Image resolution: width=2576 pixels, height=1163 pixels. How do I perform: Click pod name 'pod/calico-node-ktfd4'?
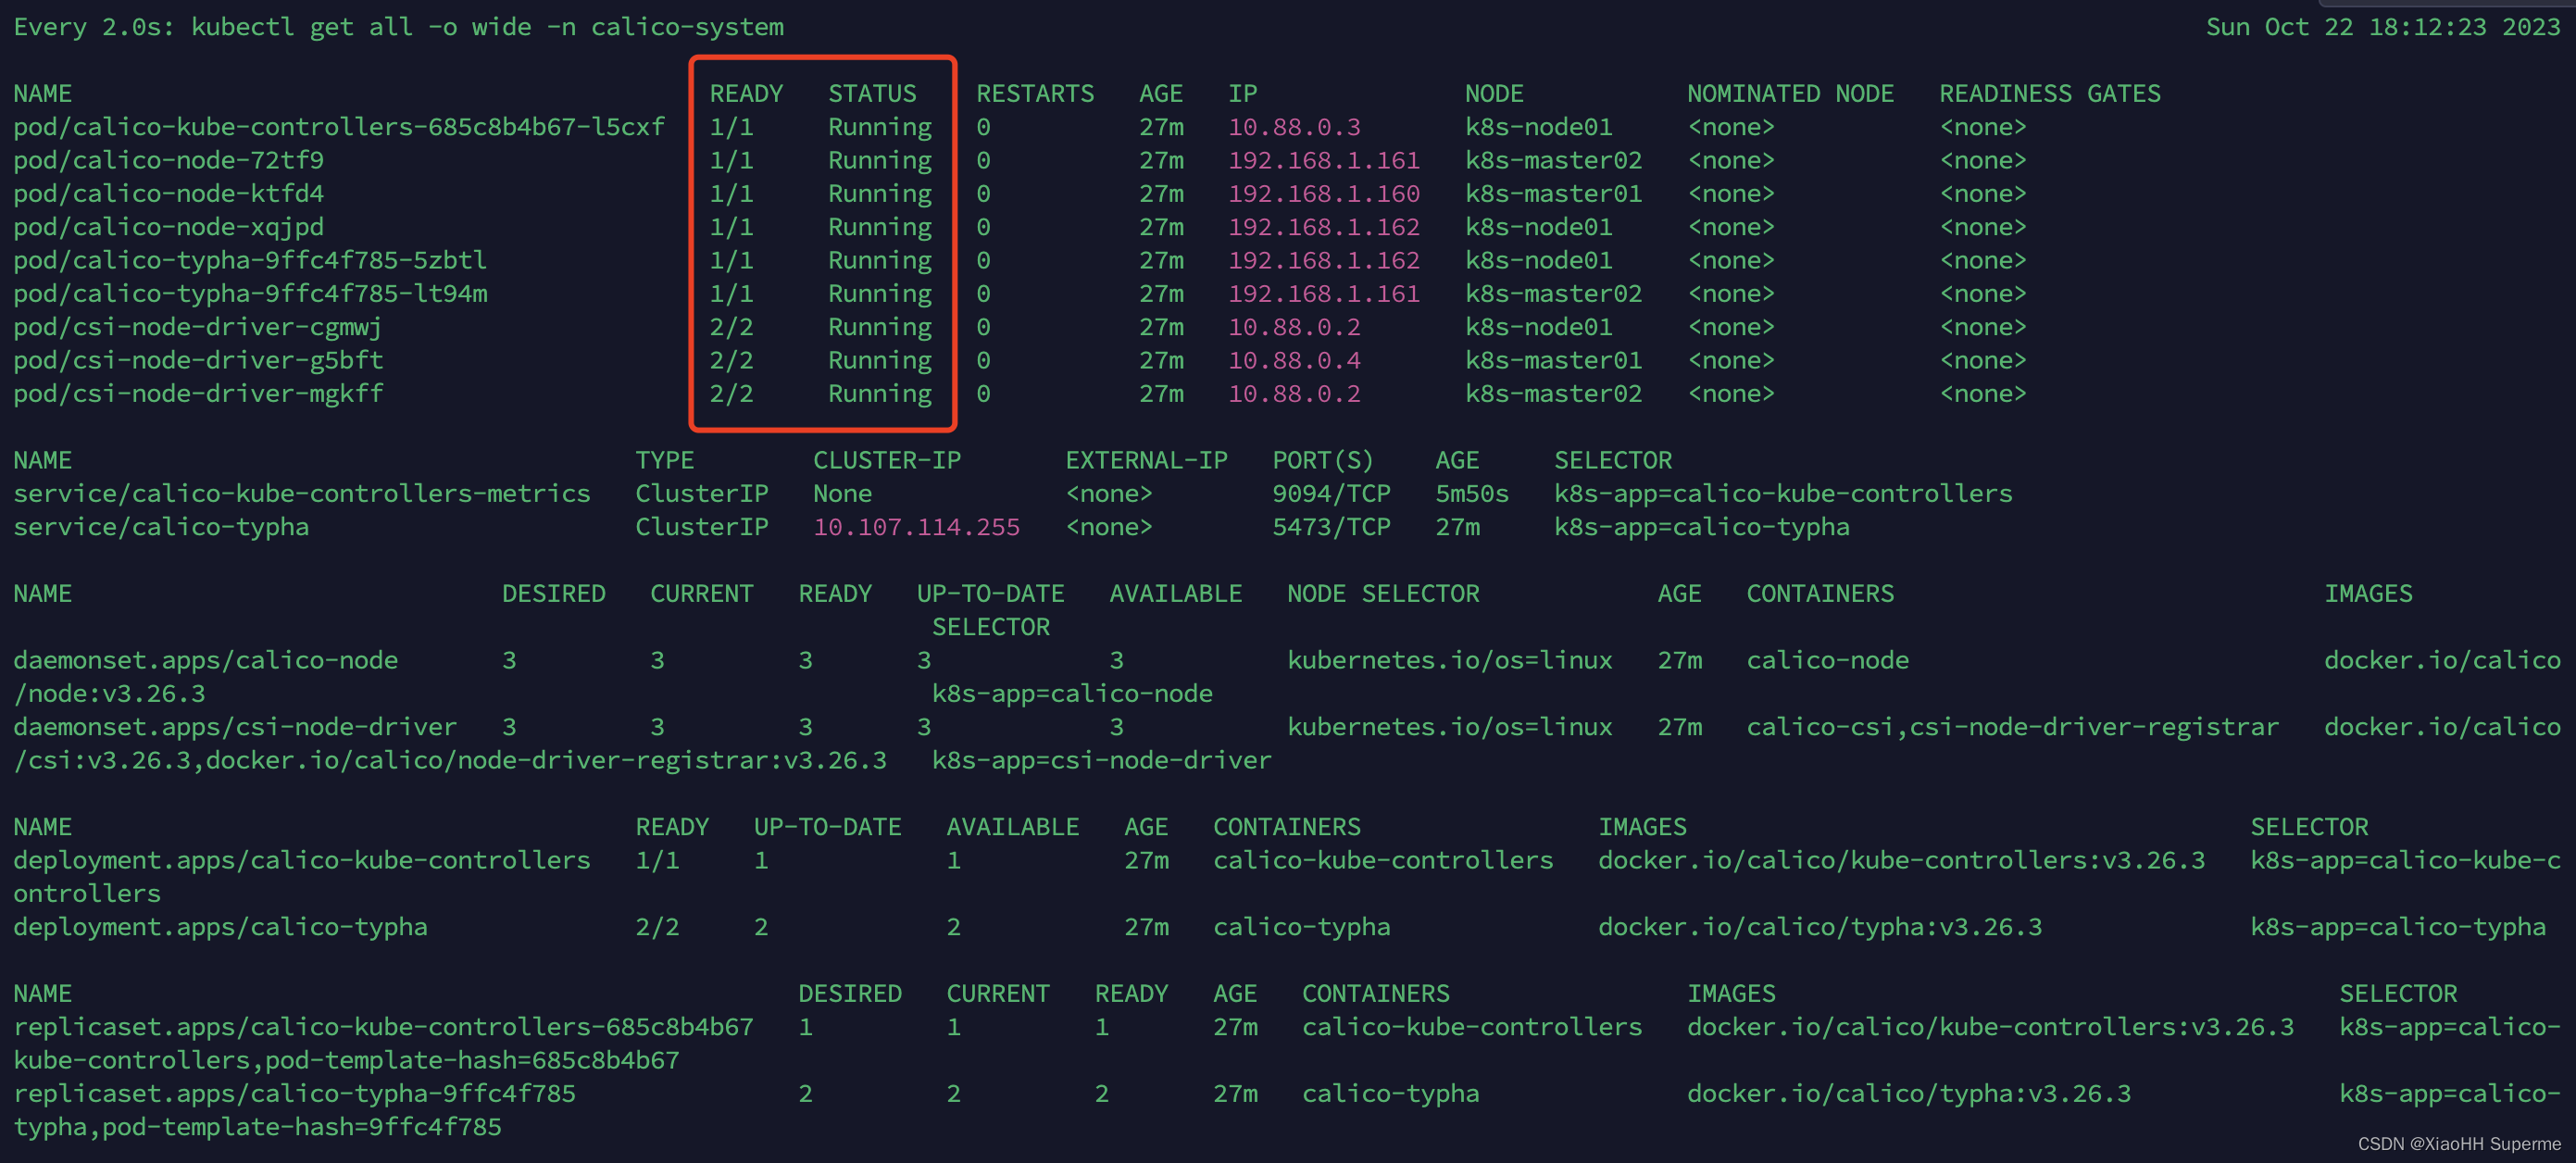pos(169,193)
